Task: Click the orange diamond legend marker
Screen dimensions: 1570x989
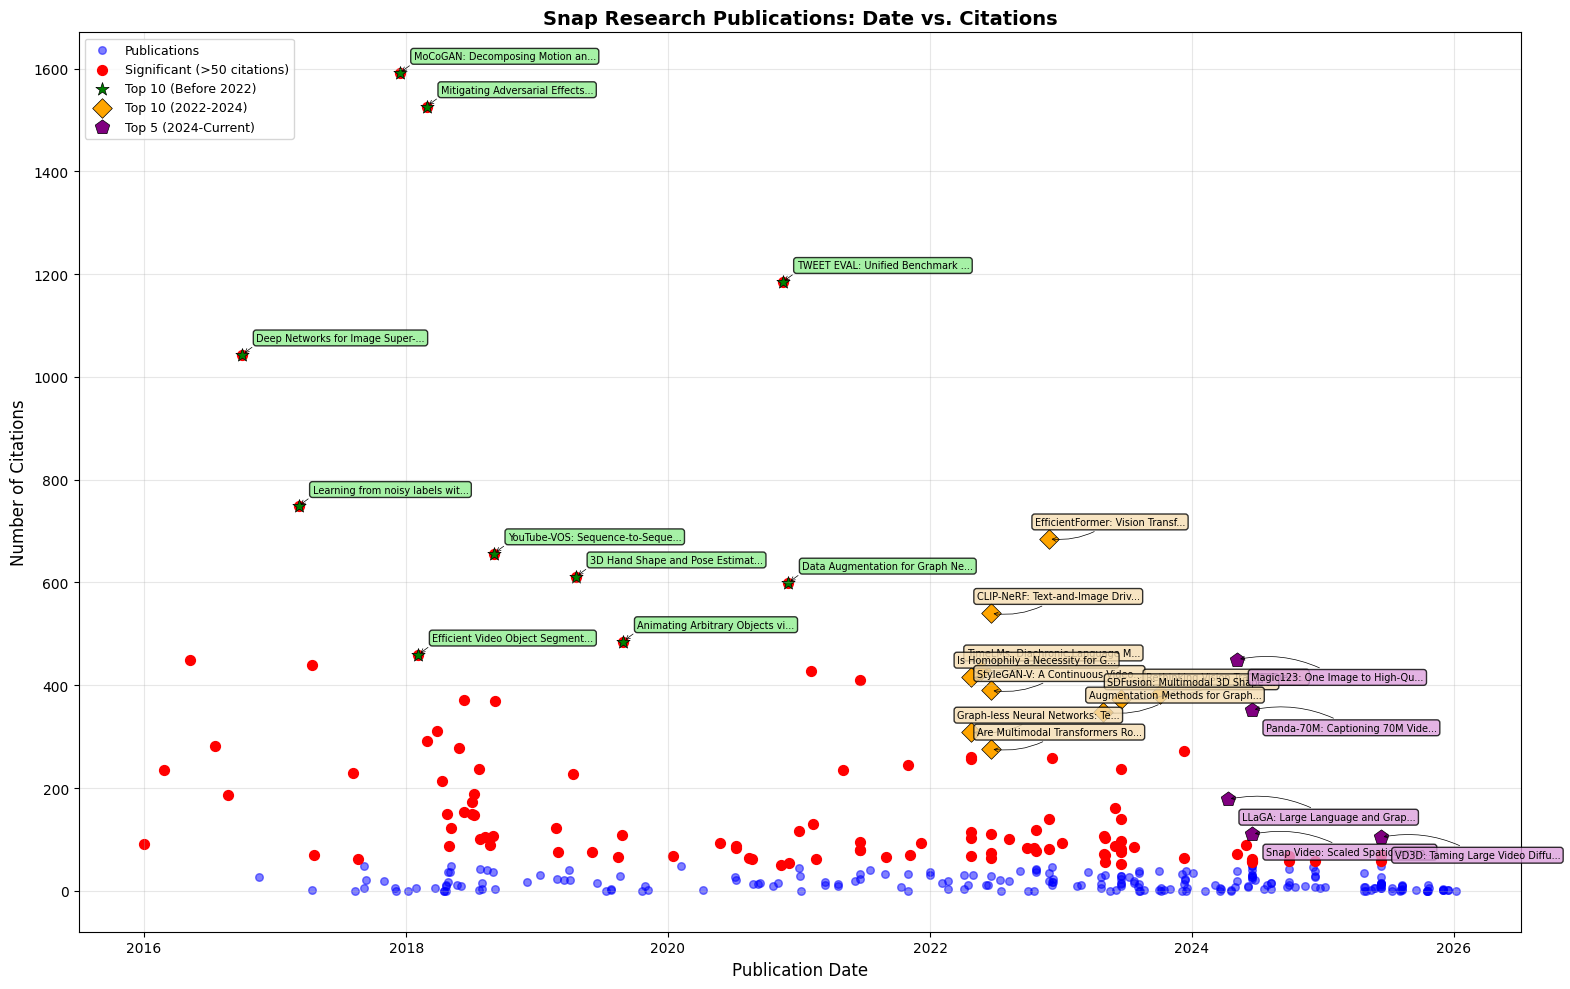Action: [x=102, y=108]
